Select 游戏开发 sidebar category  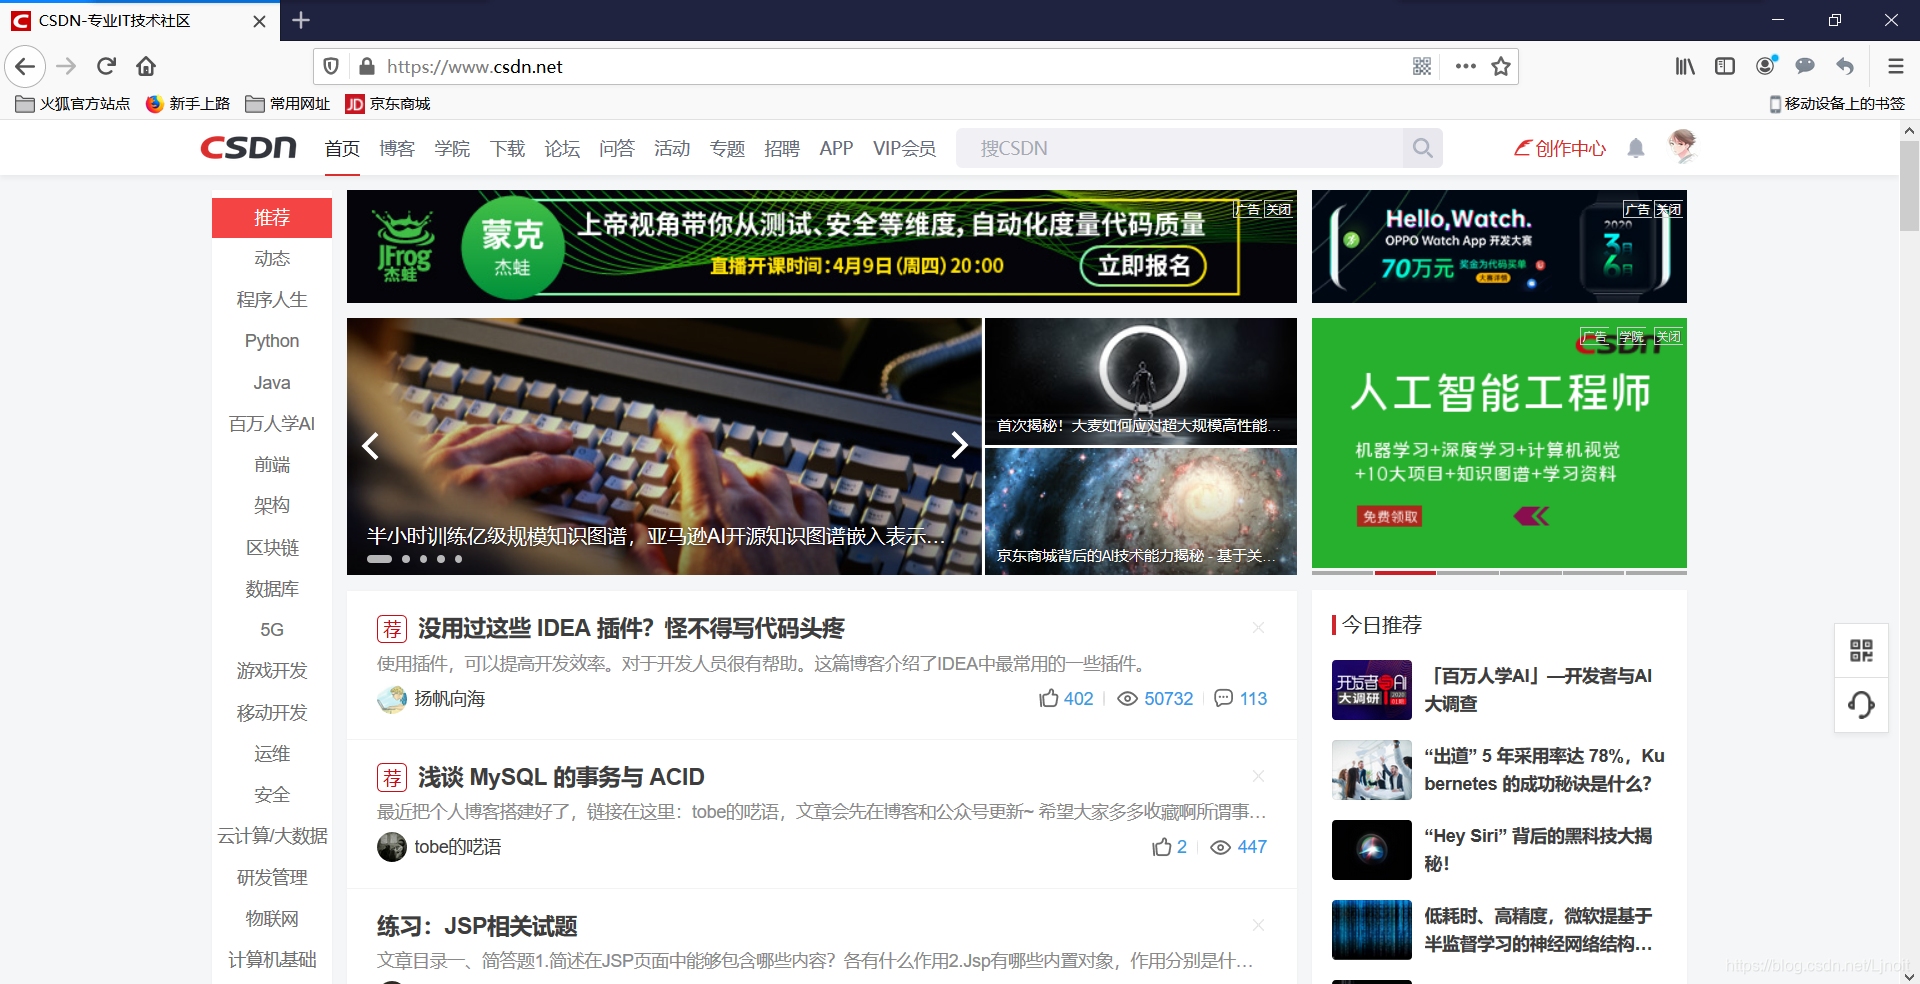click(272, 671)
